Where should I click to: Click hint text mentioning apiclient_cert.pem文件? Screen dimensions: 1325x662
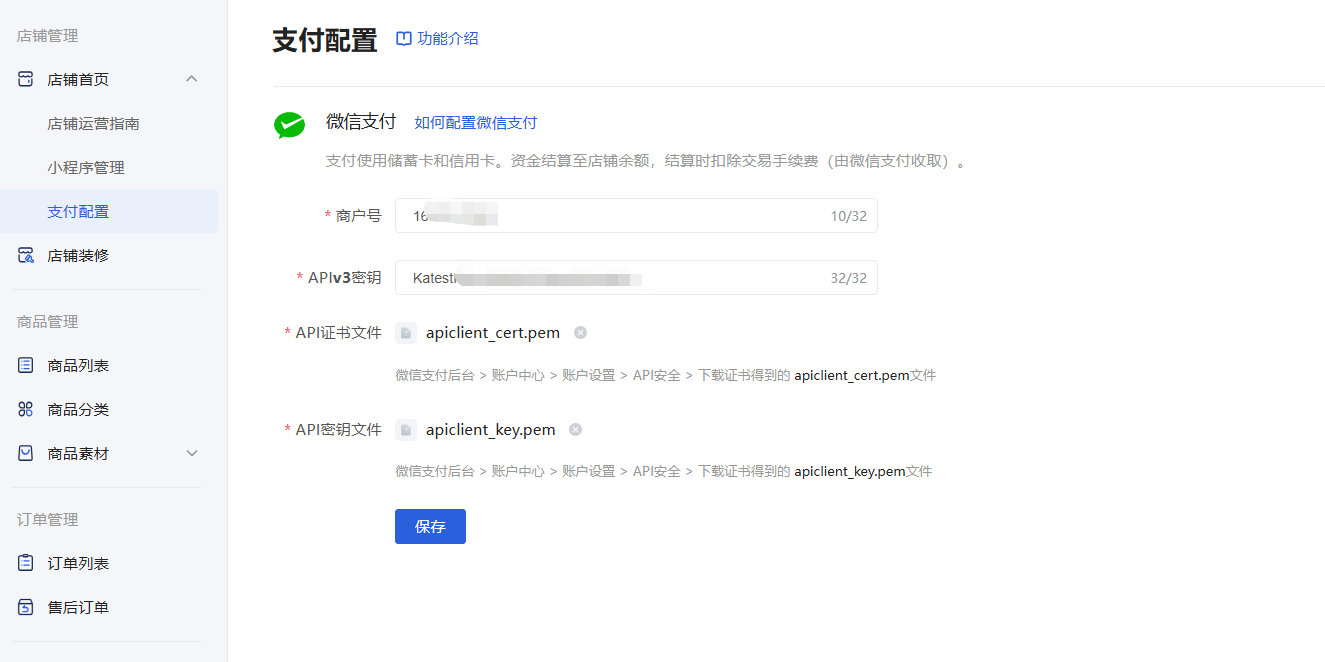(666, 376)
